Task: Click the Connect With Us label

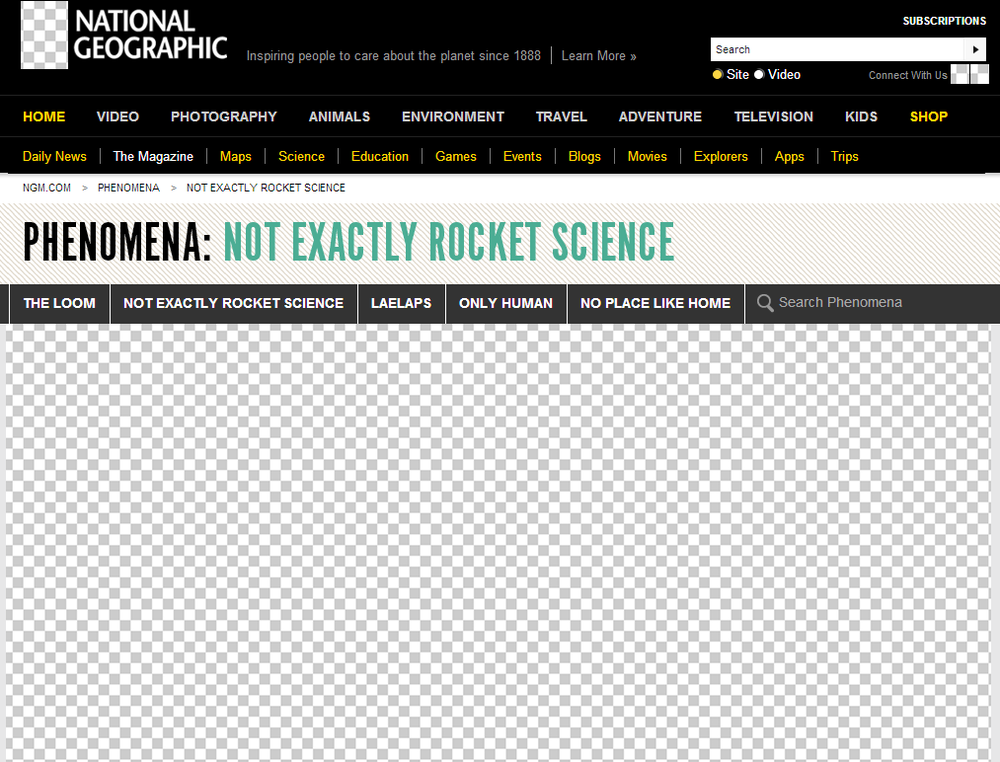Action: [908, 75]
